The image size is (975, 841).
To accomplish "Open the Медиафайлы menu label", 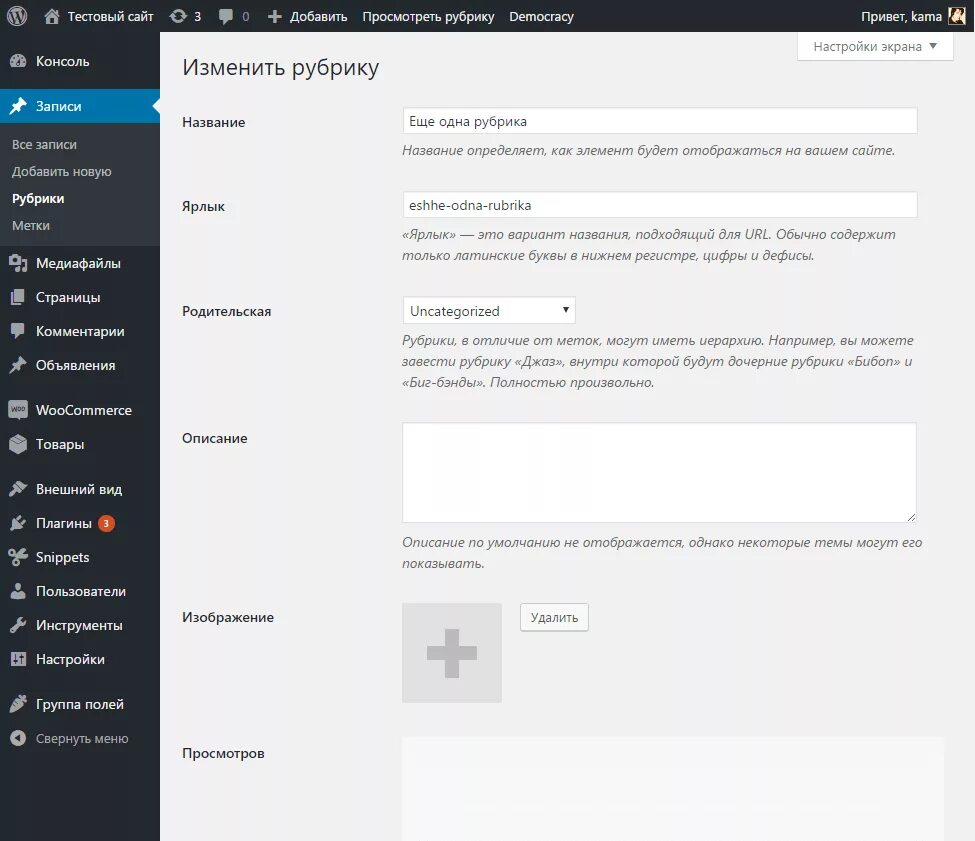I will (78, 264).
